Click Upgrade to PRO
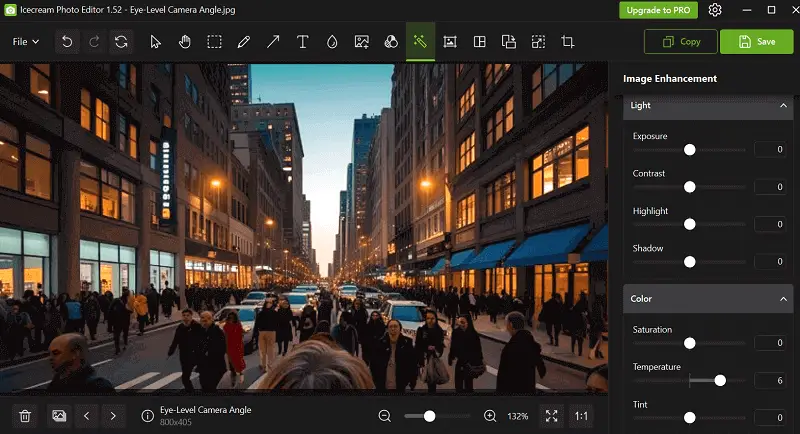The height and width of the screenshot is (434, 800). [658, 10]
